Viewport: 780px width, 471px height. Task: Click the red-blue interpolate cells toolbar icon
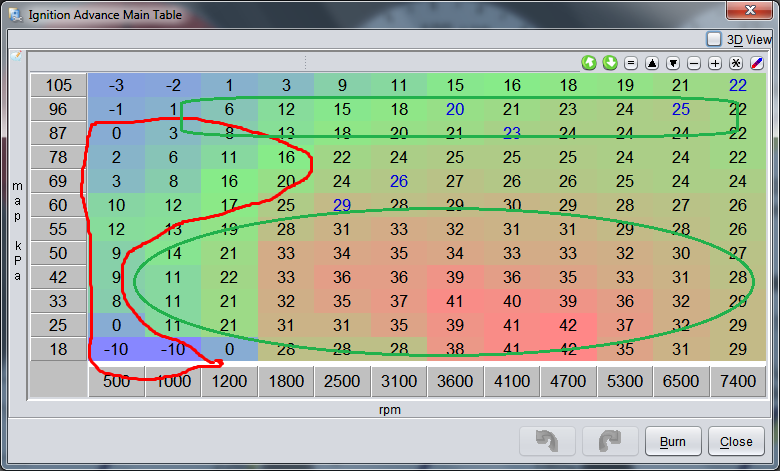757,63
